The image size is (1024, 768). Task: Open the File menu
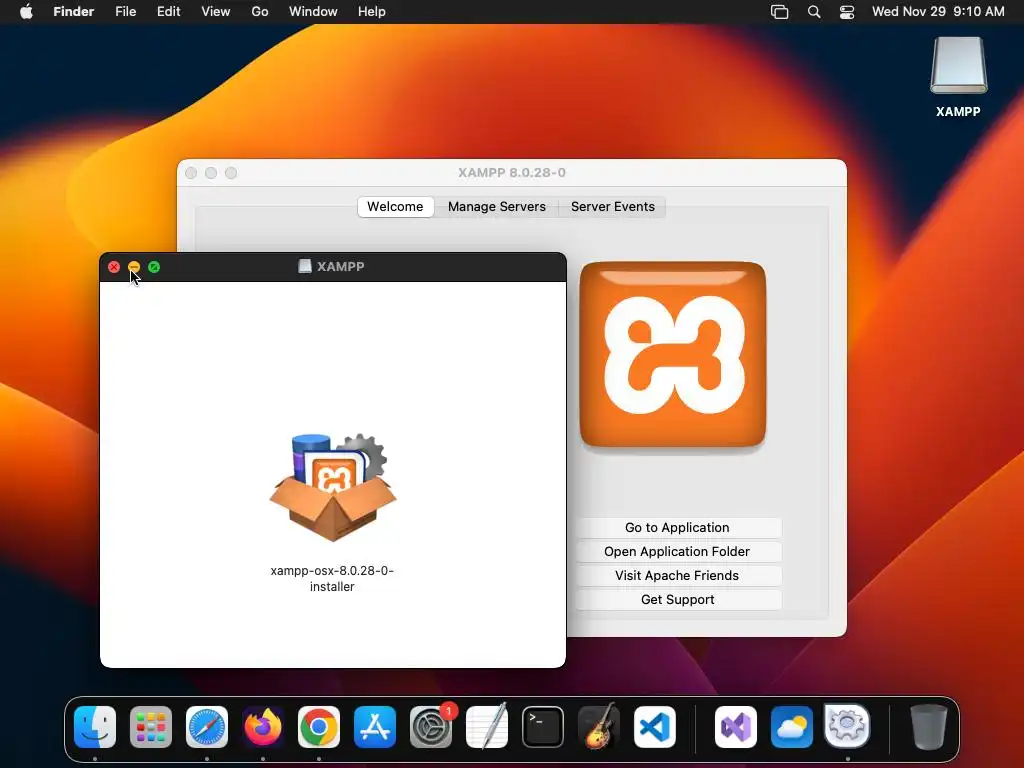tap(125, 12)
